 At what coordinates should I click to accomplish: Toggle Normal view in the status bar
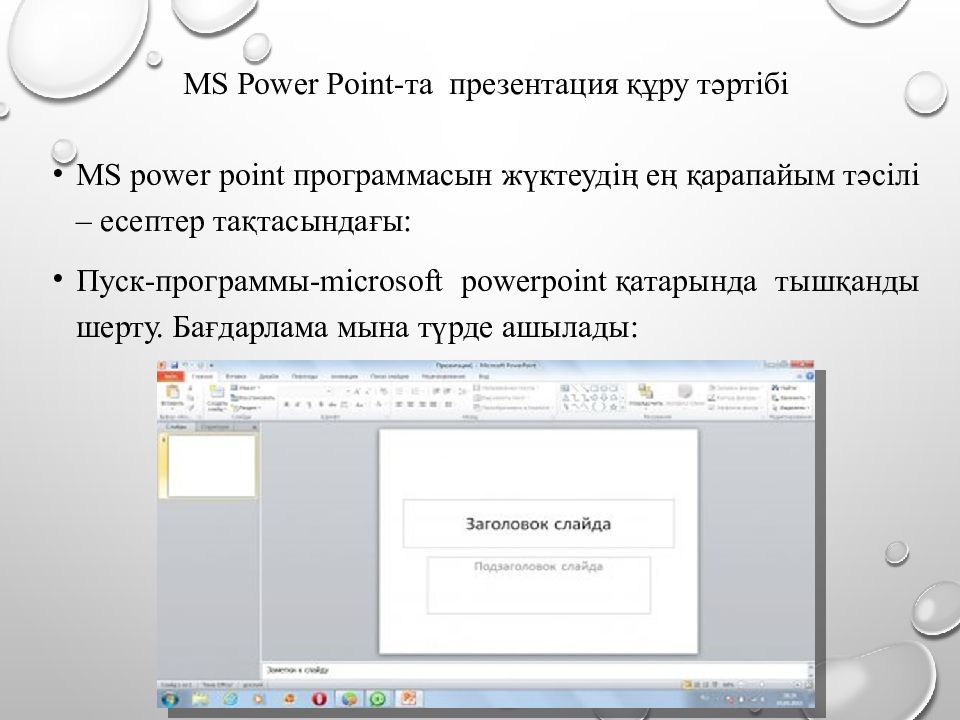point(686,684)
